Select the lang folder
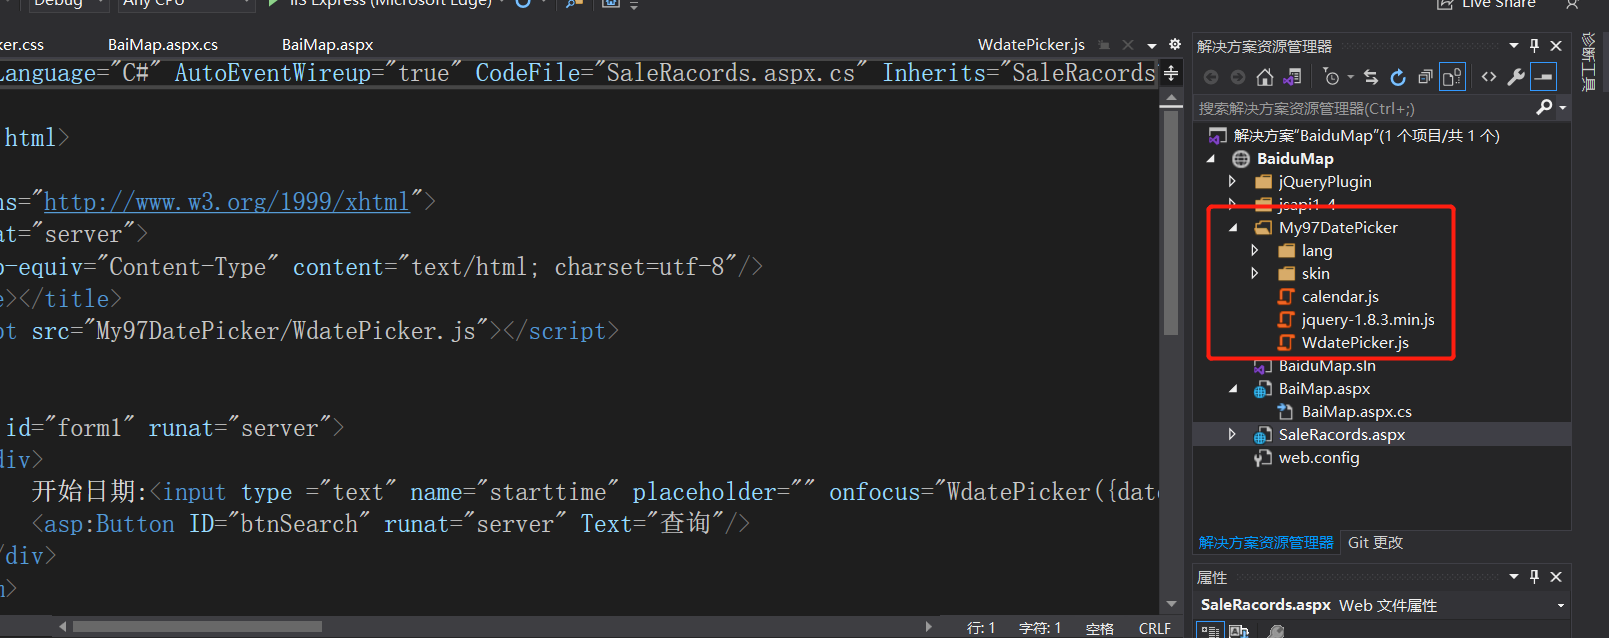 click(1317, 250)
